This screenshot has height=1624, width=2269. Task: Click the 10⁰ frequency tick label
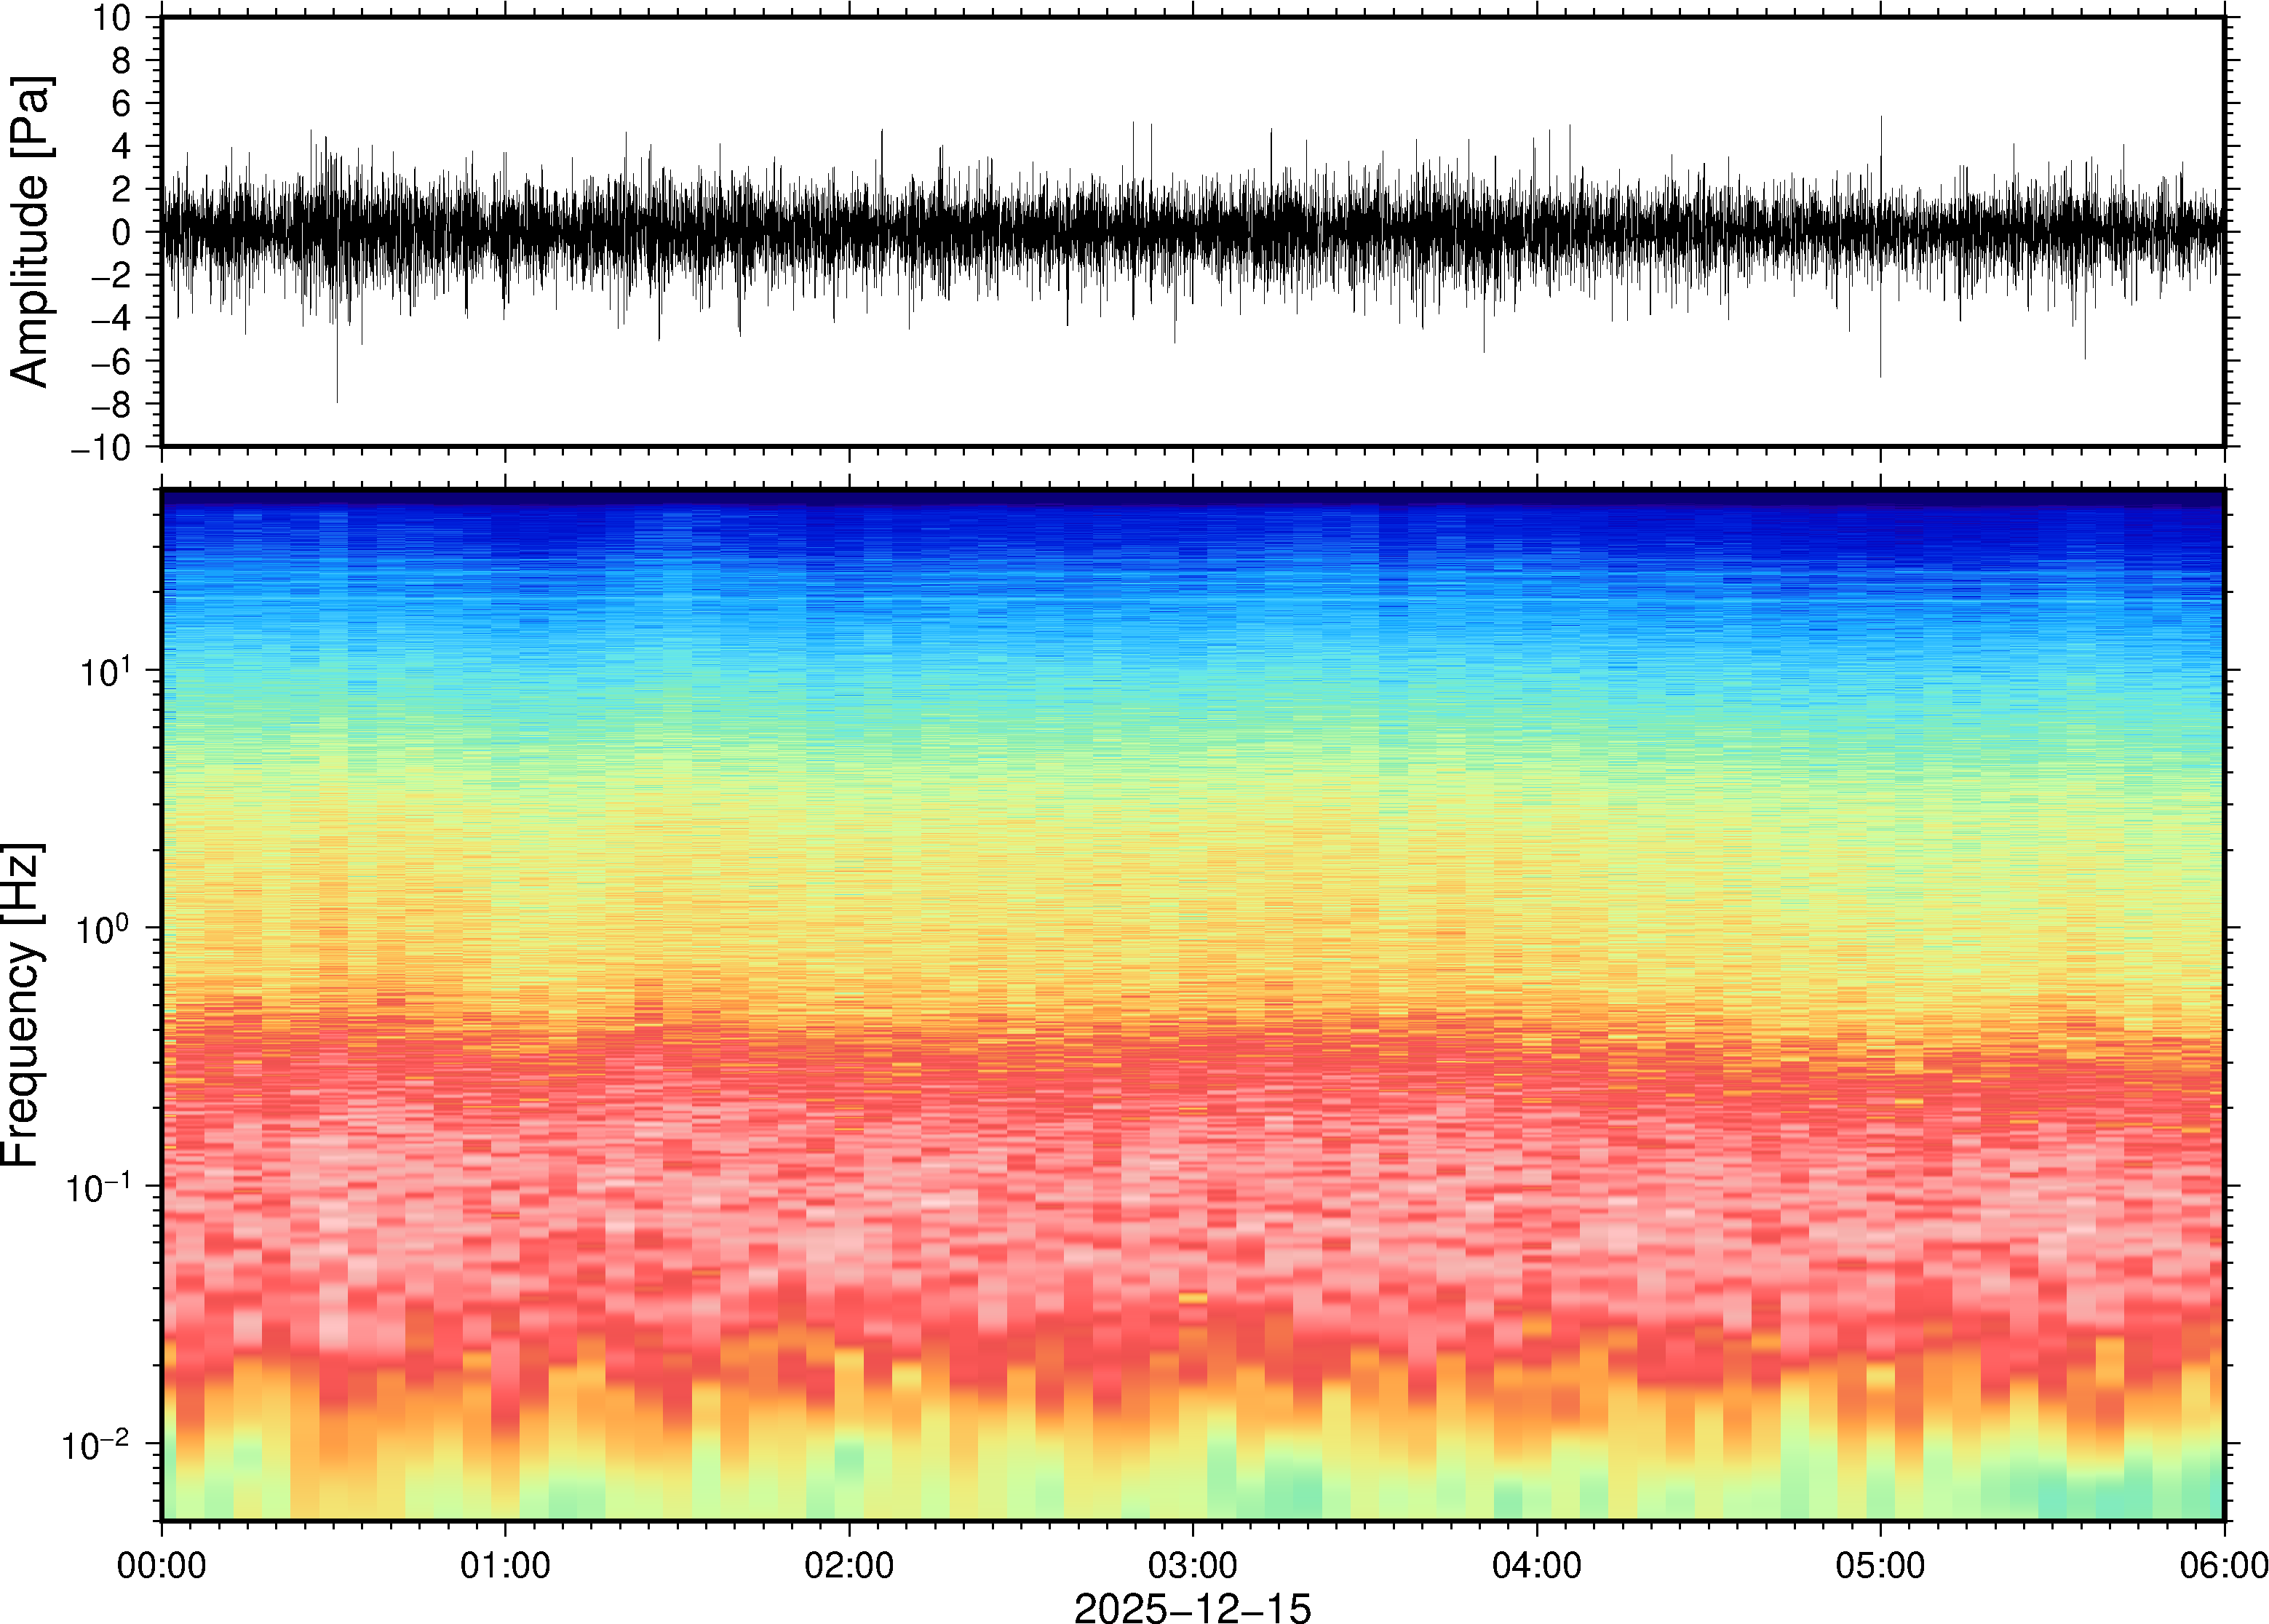coord(104,929)
